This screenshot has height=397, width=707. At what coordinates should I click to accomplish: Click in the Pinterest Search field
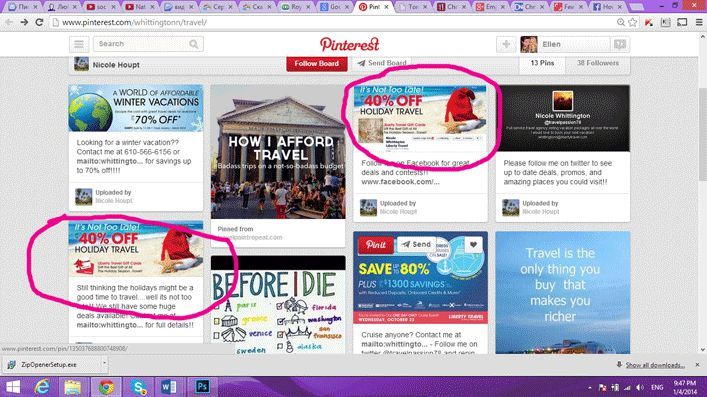tap(141, 44)
